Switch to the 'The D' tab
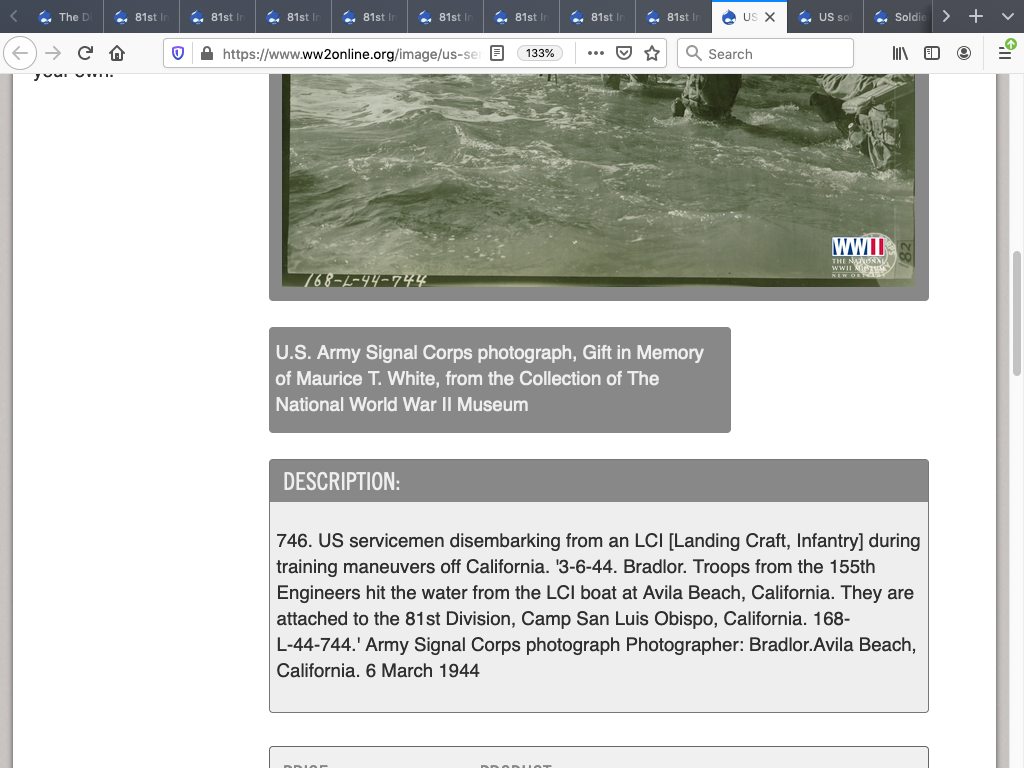The height and width of the screenshot is (768, 1024). 64,17
